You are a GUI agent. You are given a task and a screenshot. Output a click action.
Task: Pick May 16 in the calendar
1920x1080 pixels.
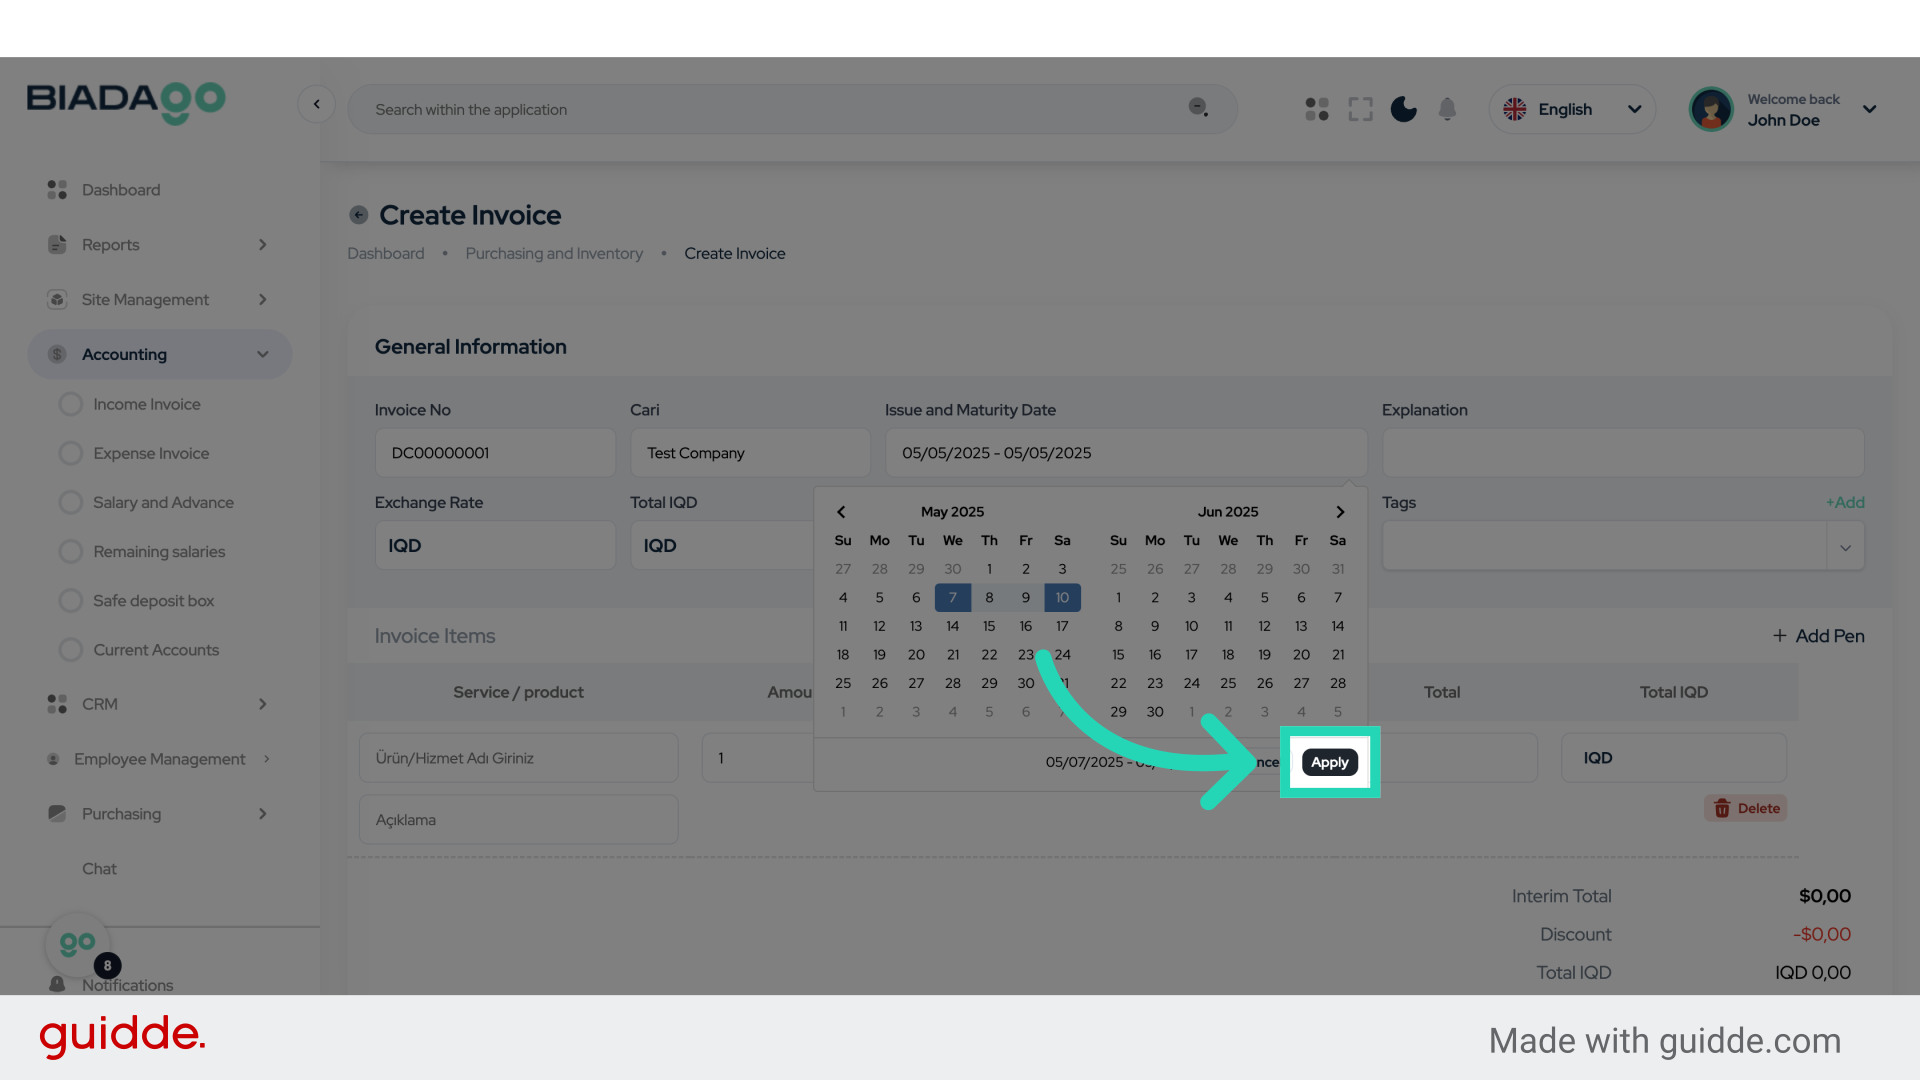pos(1025,626)
